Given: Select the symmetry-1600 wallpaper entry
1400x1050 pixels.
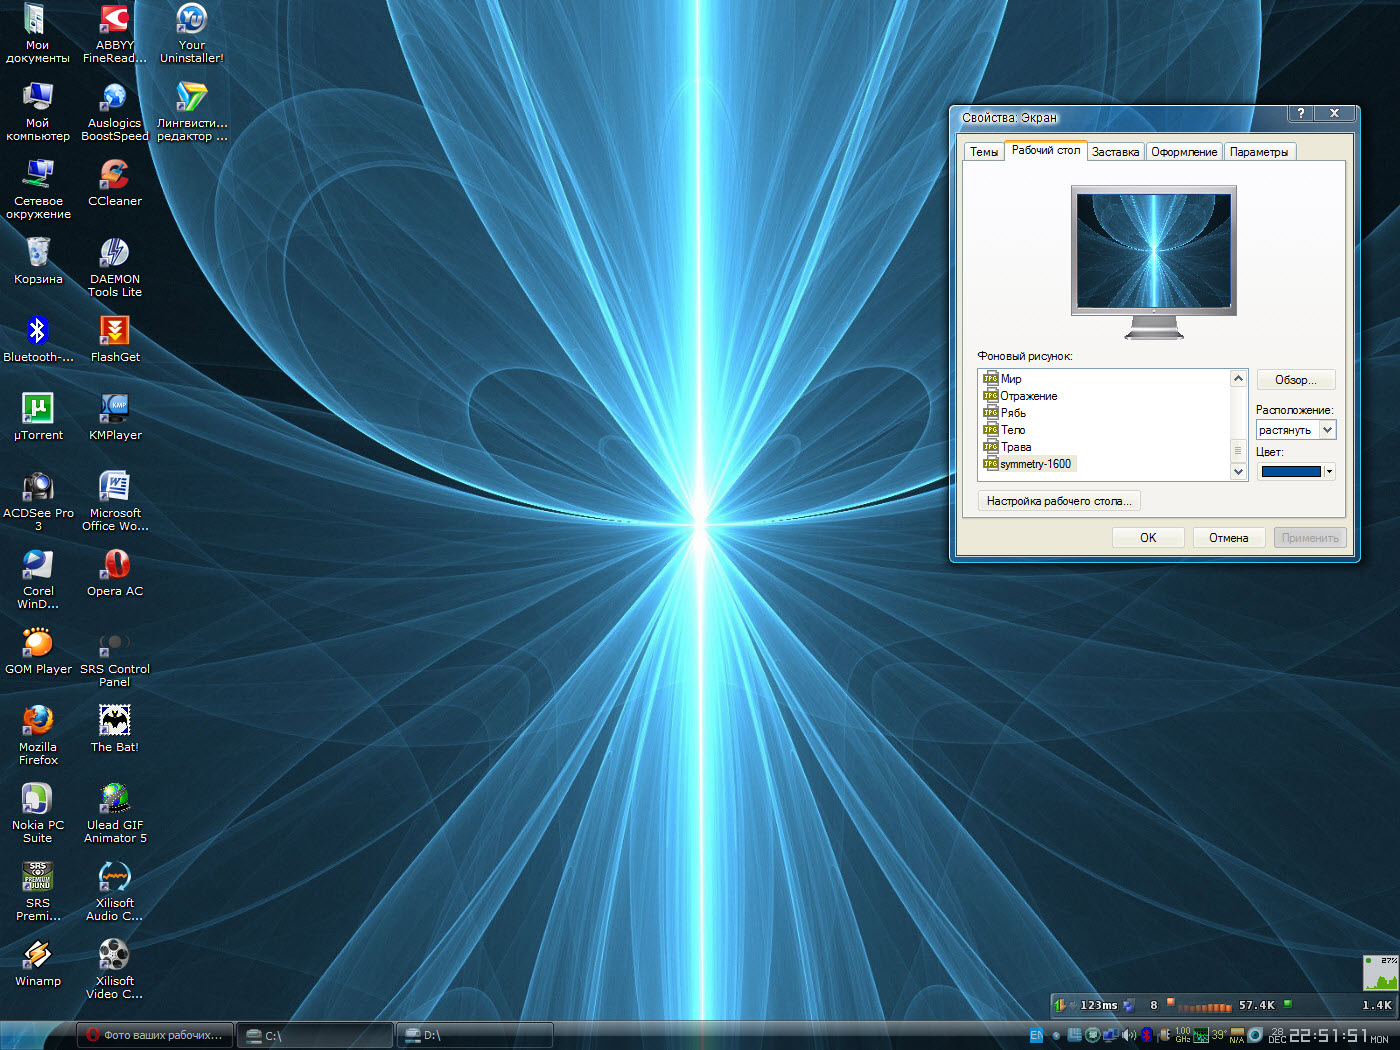Looking at the screenshot, I should pyautogui.click(x=1028, y=464).
